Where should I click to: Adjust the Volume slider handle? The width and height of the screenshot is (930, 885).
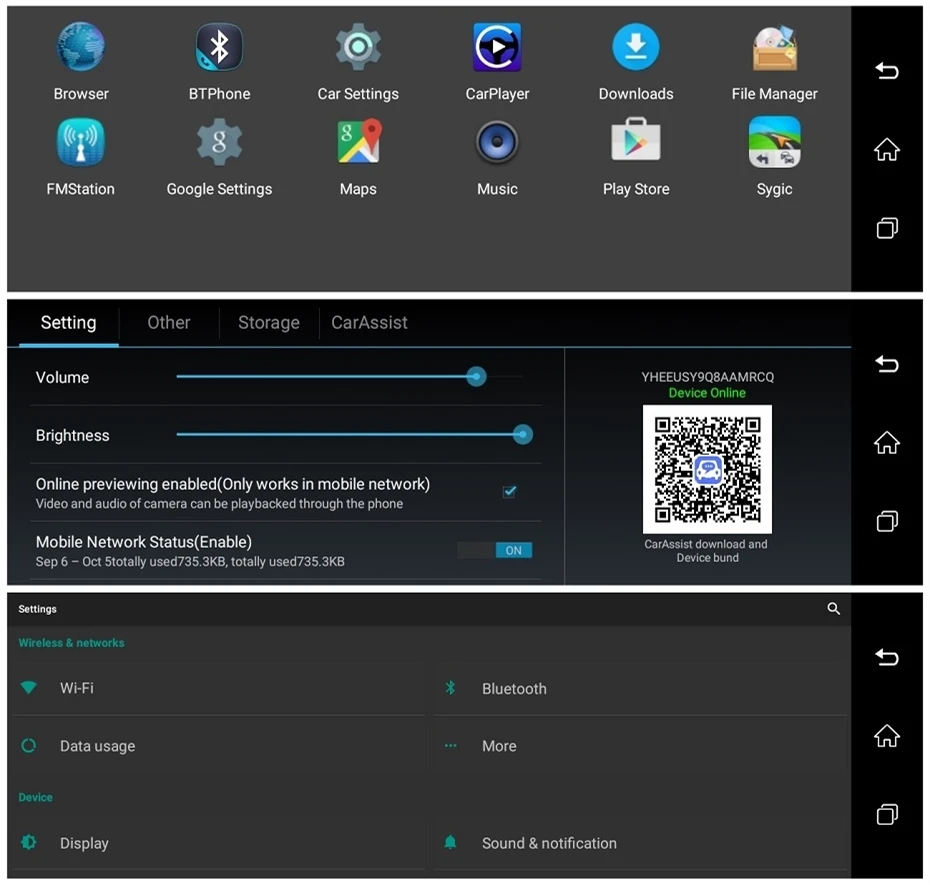pyautogui.click(x=476, y=377)
